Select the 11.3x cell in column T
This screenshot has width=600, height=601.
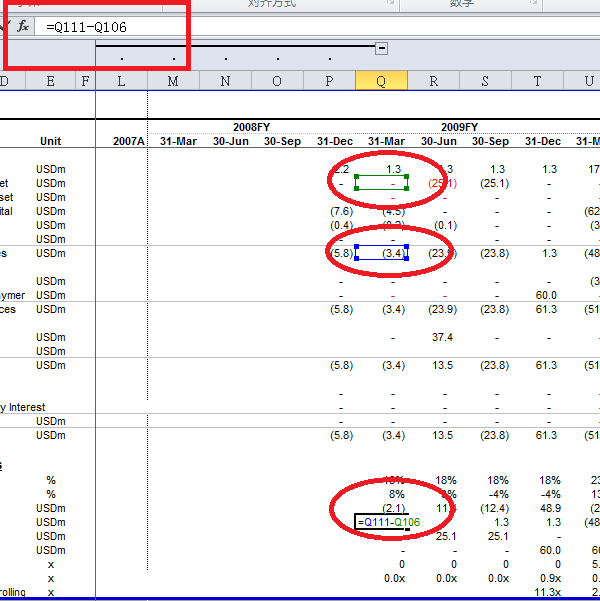547,592
